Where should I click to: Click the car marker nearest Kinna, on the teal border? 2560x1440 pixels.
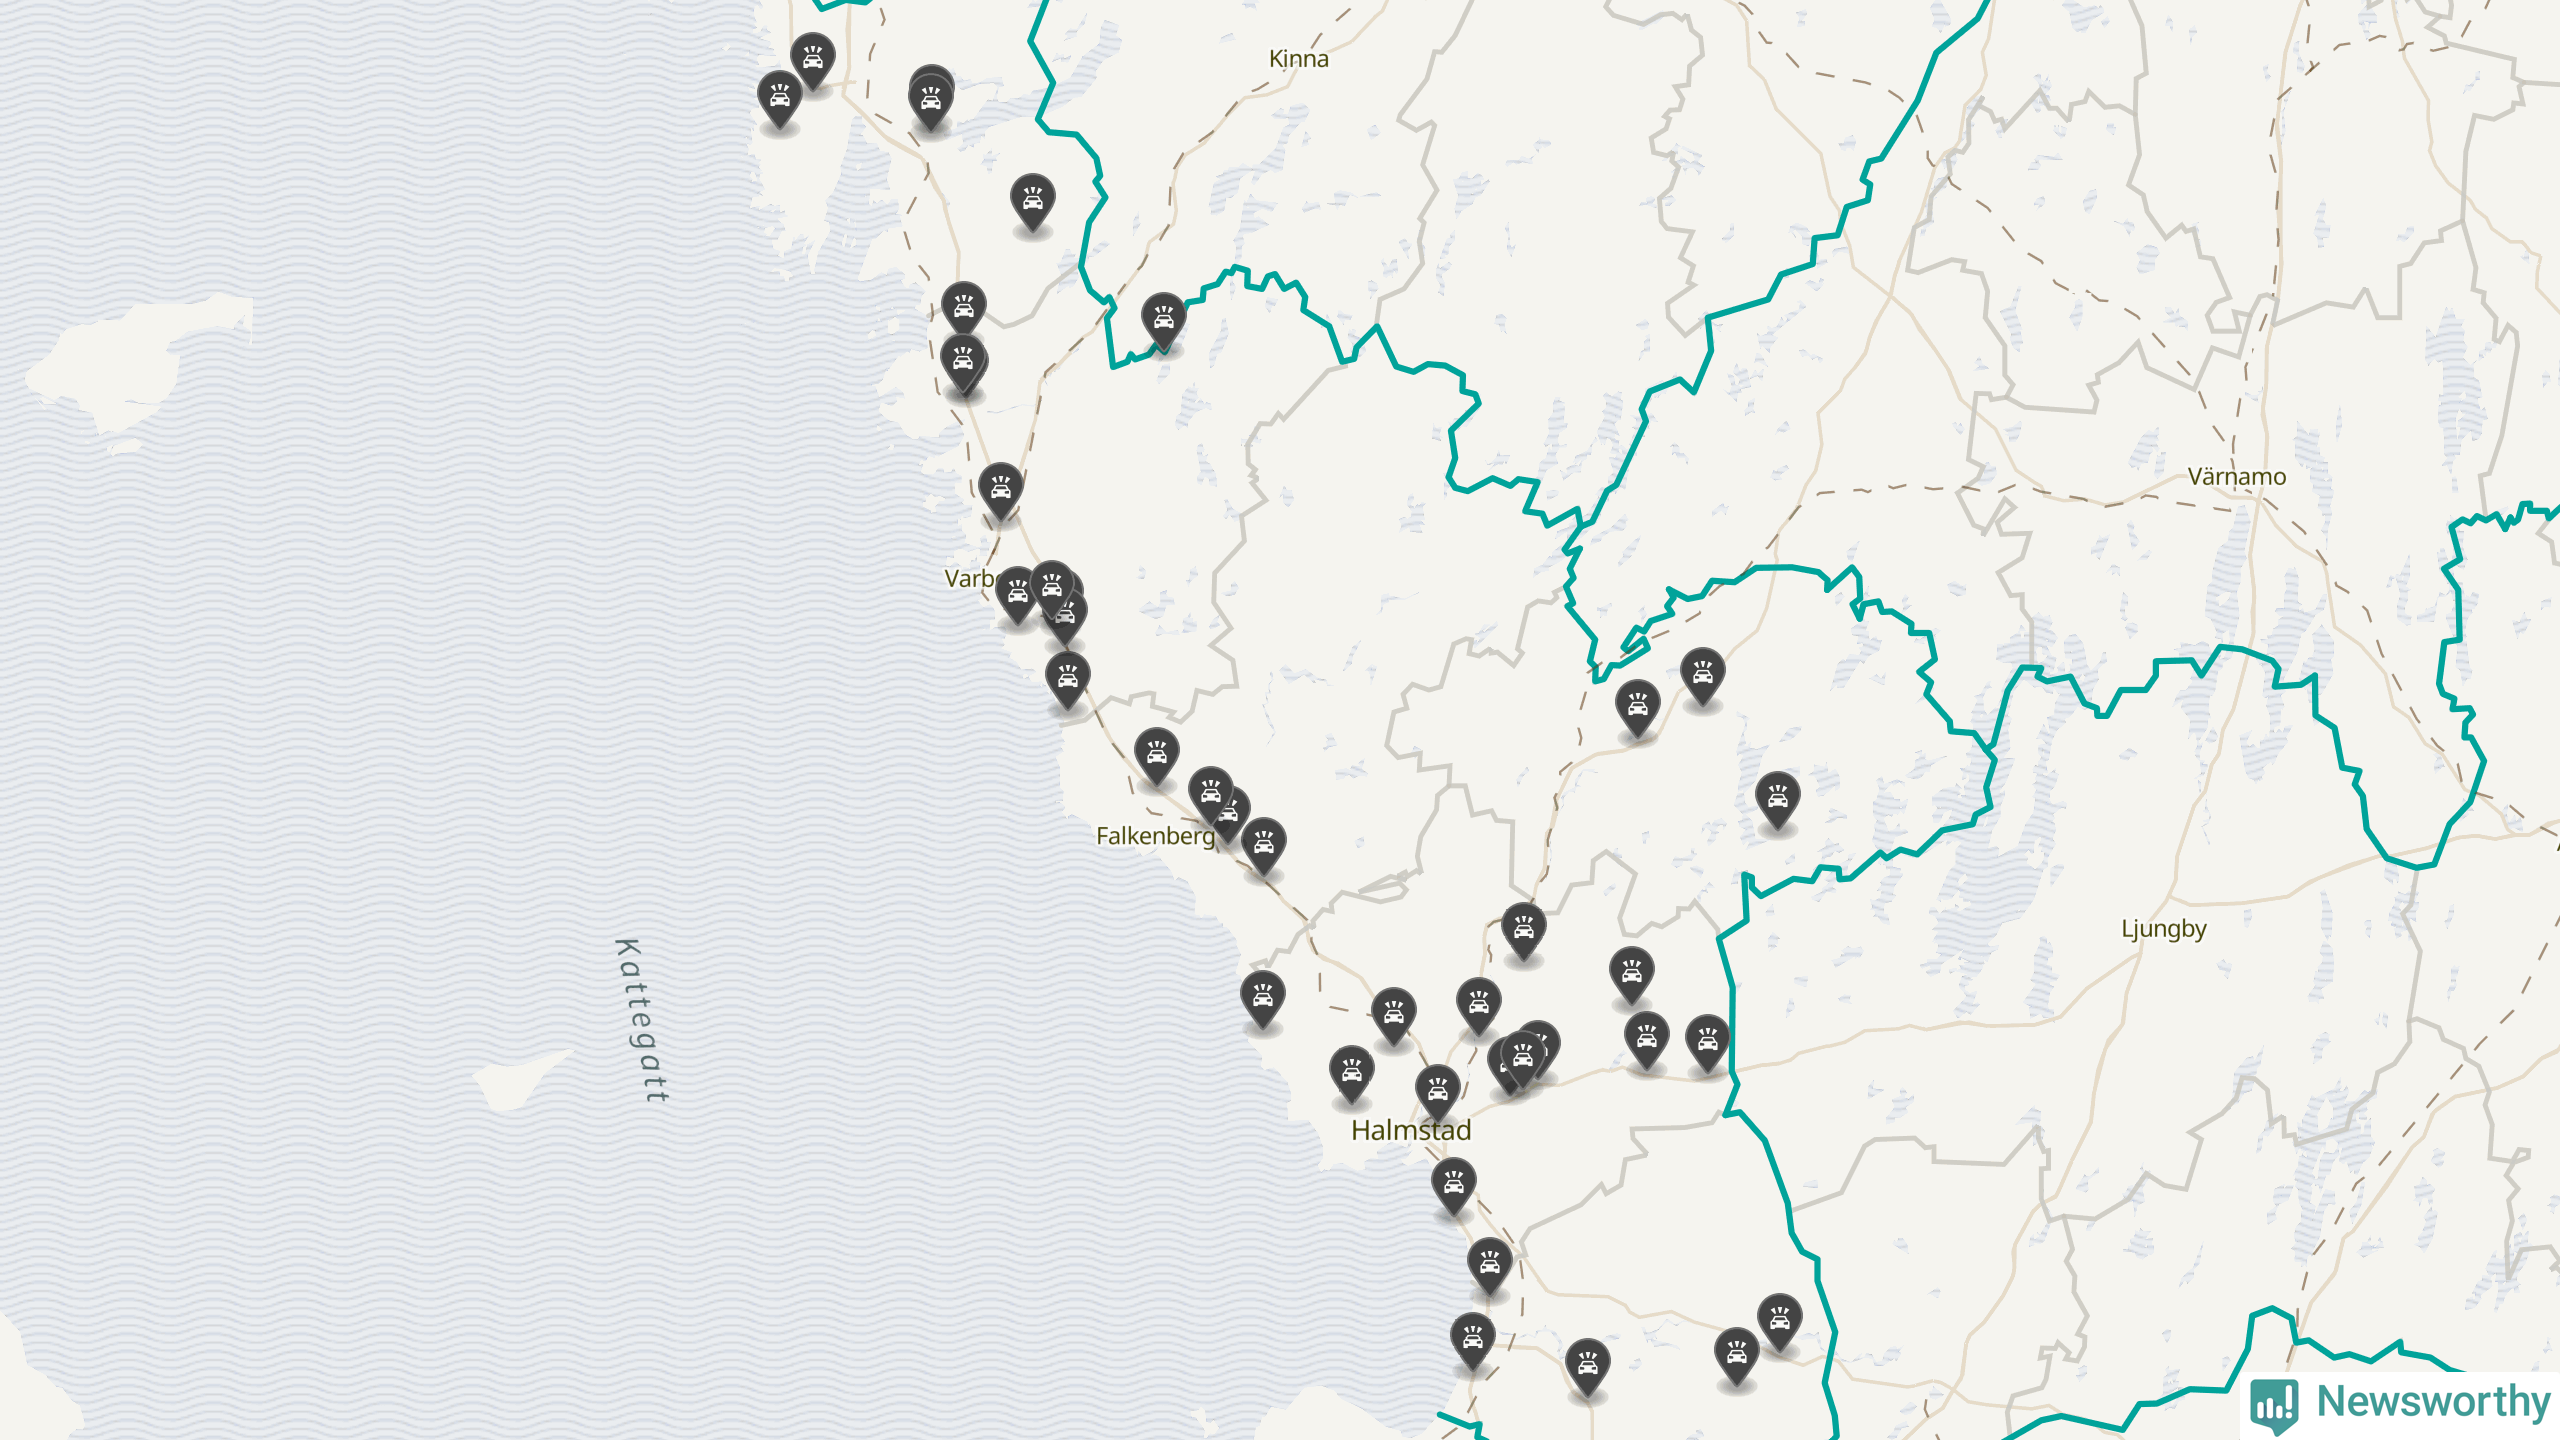[x=1163, y=321]
